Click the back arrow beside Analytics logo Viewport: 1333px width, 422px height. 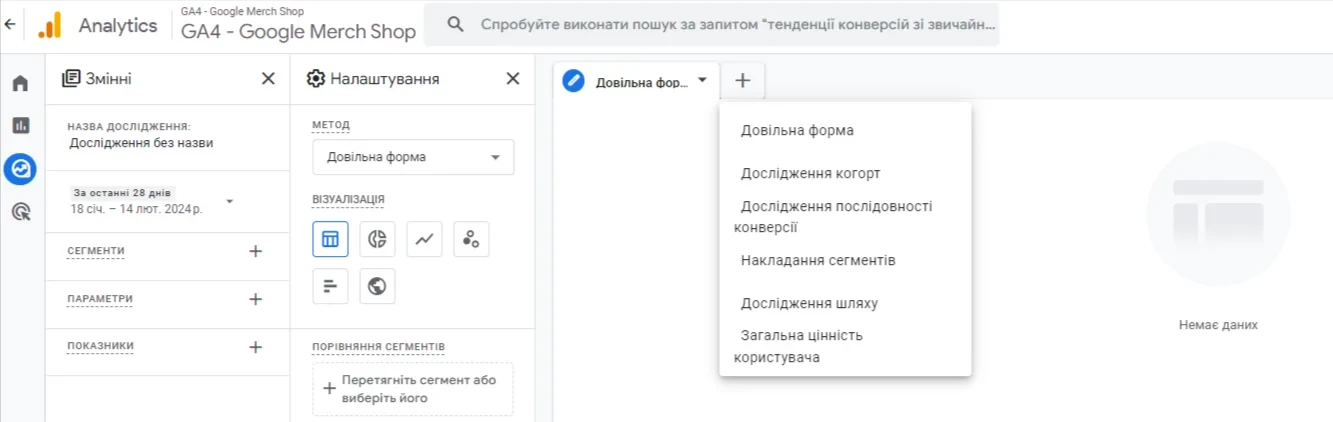pos(9,24)
